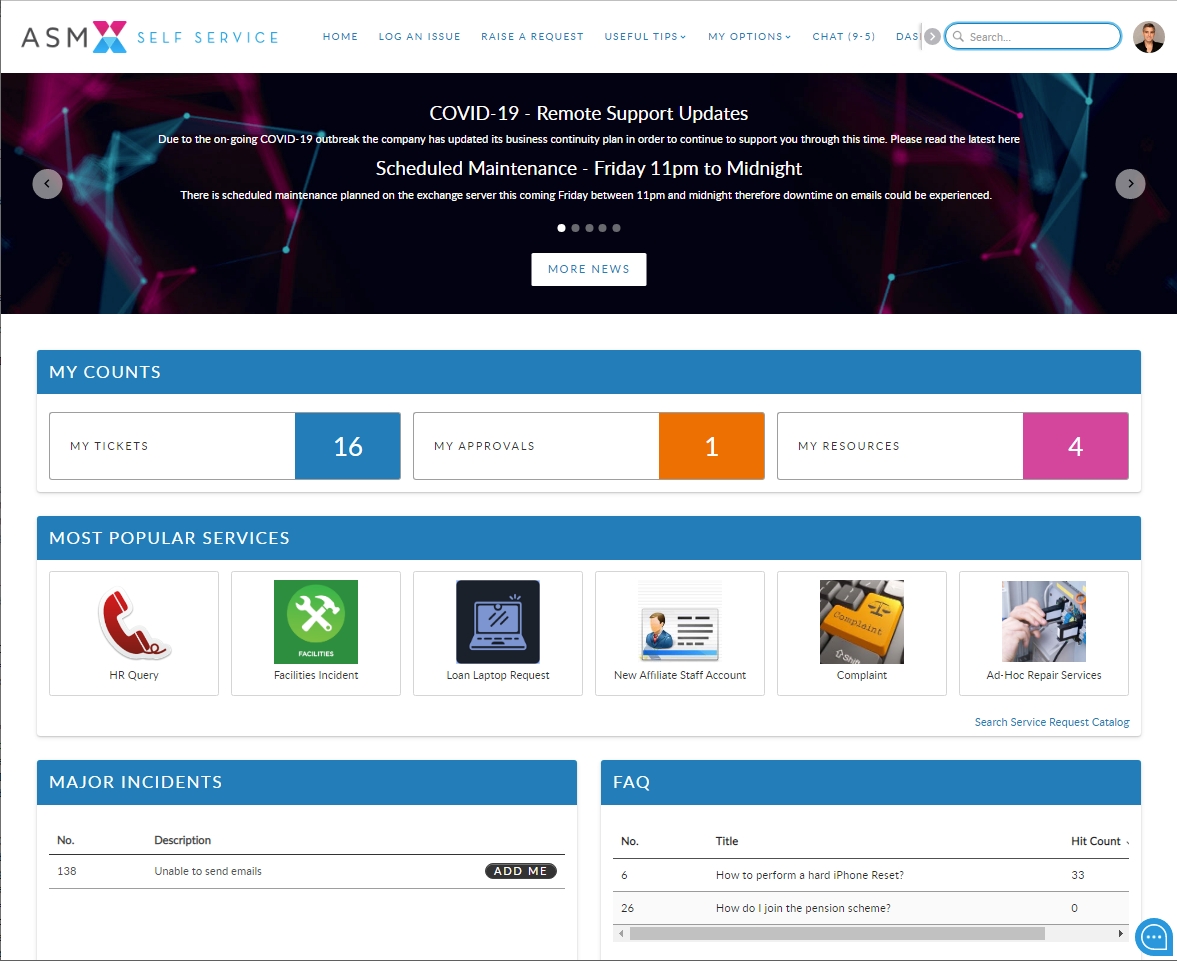Click the New Affiliate Staff Account icon

[680, 622]
